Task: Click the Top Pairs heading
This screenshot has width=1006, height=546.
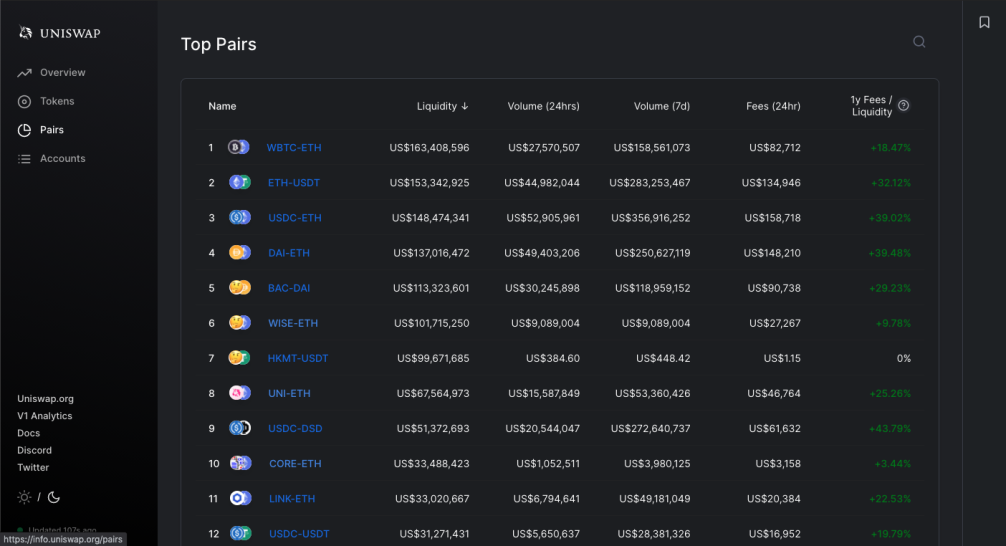Action: [219, 44]
